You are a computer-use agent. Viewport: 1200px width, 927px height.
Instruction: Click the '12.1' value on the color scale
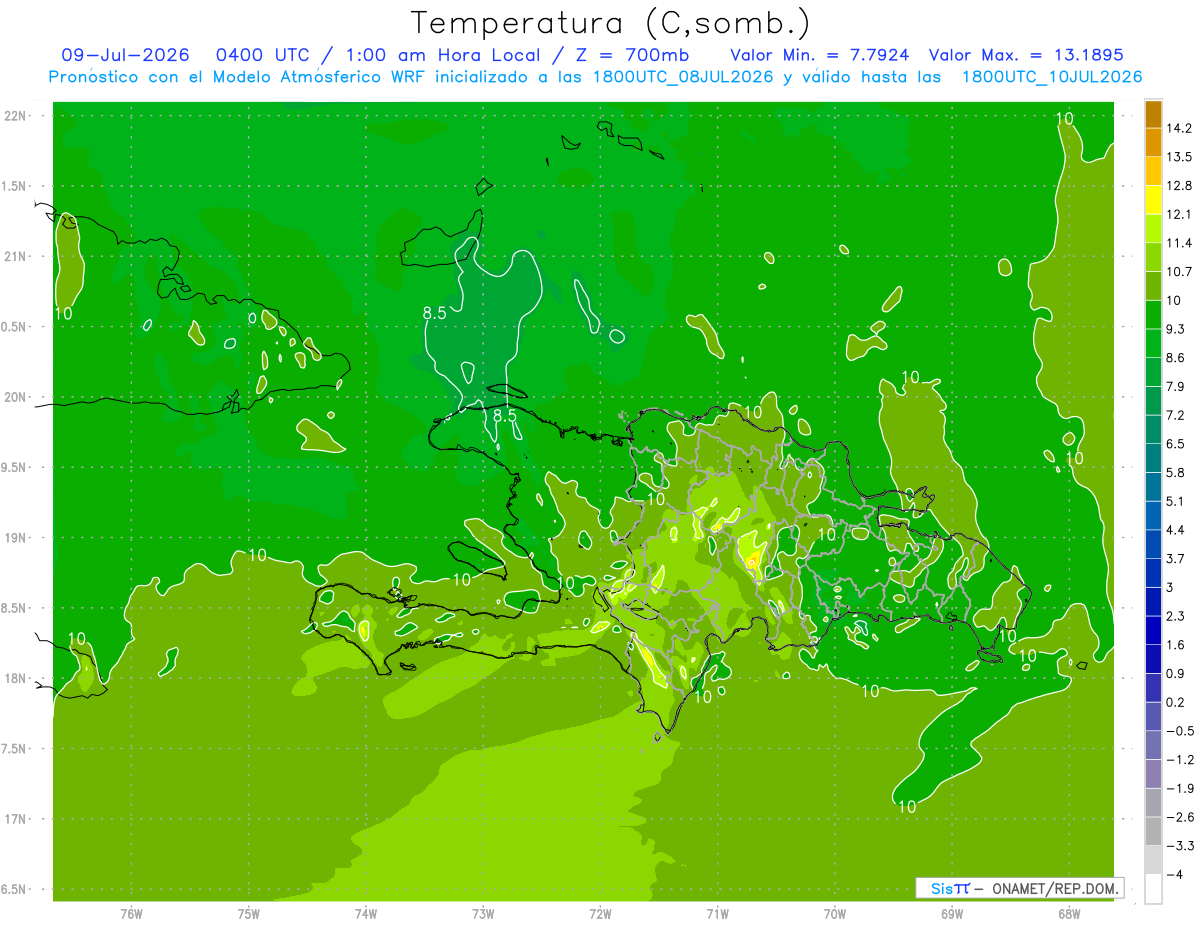click(x=1179, y=214)
